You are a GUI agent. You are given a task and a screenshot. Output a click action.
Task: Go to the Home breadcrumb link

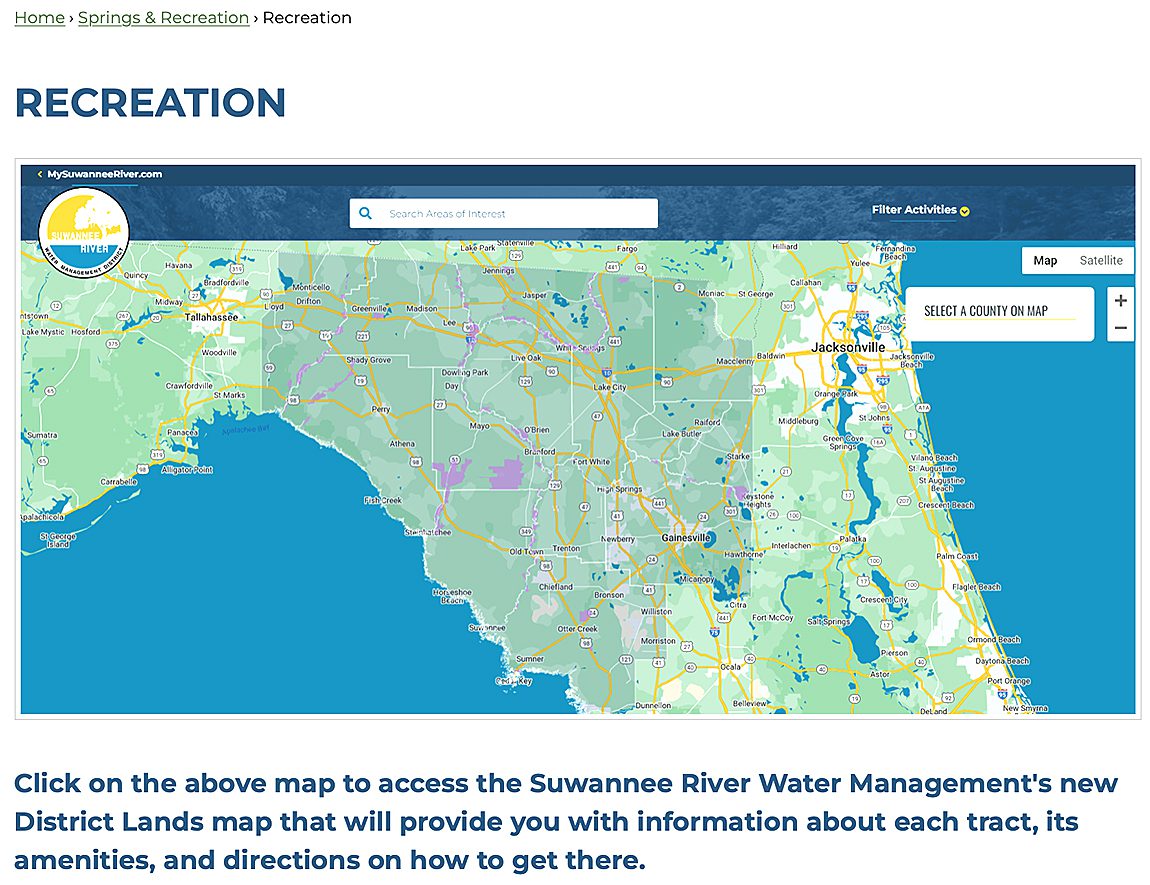[39, 18]
